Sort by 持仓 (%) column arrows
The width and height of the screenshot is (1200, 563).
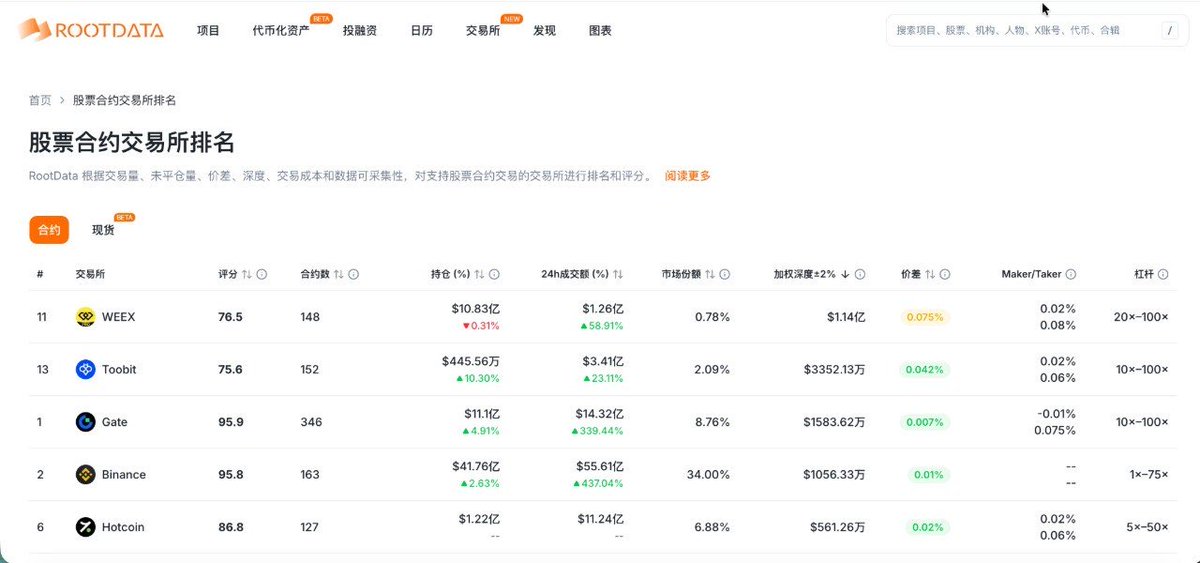click(x=479, y=274)
